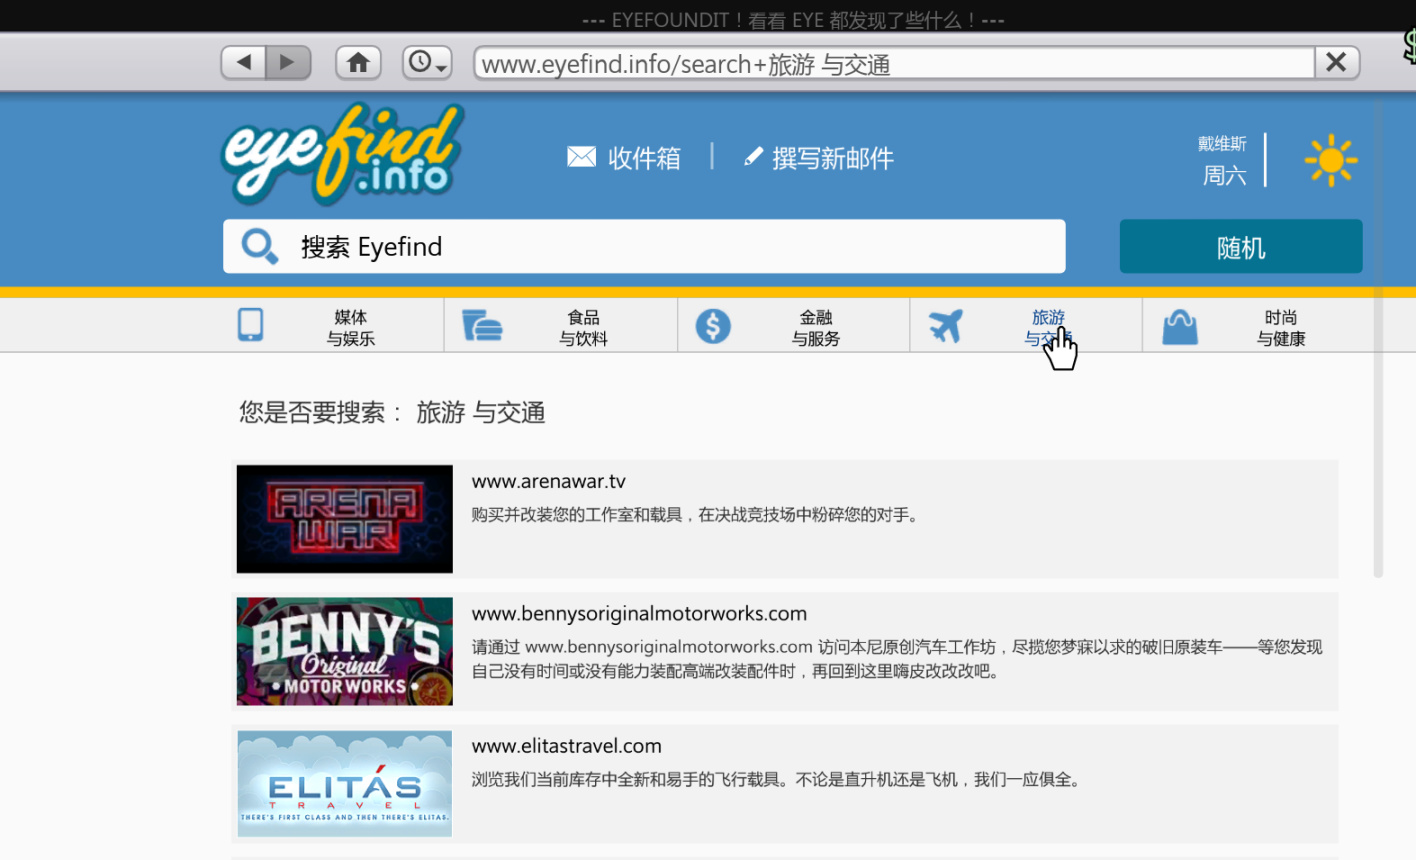Viewport: 1416px width, 860px height.
Task: Close the browser with the X button
Action: [x=1336, y=62]
